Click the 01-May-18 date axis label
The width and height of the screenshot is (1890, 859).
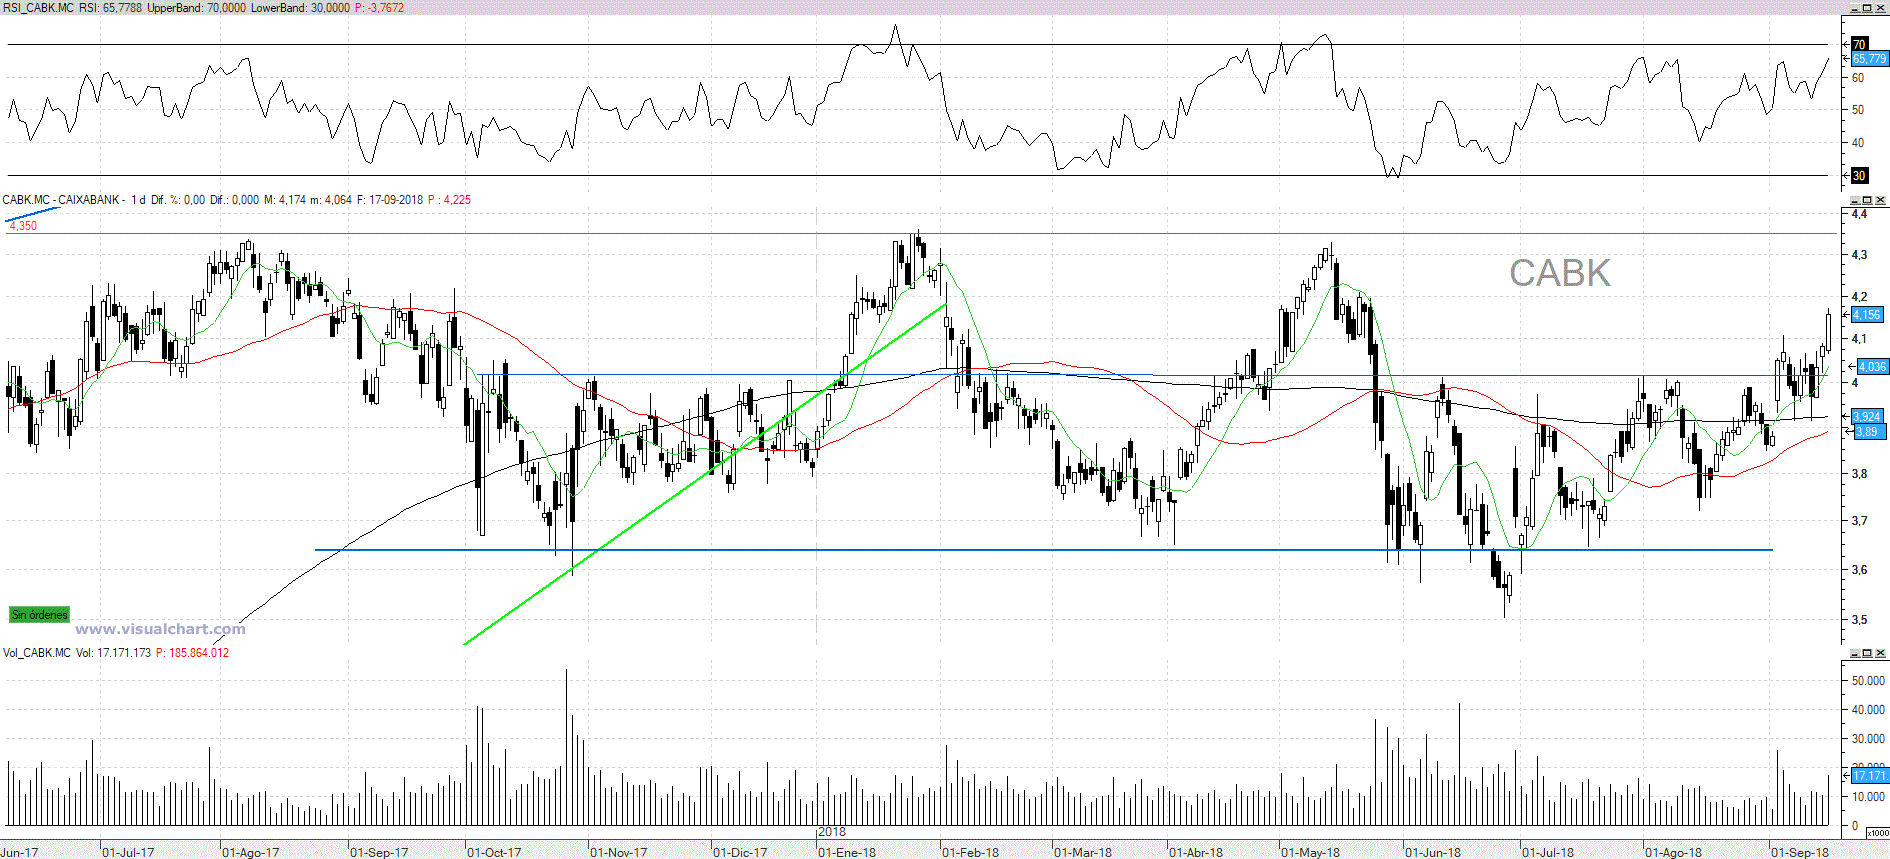click(x=1310, y=853)
